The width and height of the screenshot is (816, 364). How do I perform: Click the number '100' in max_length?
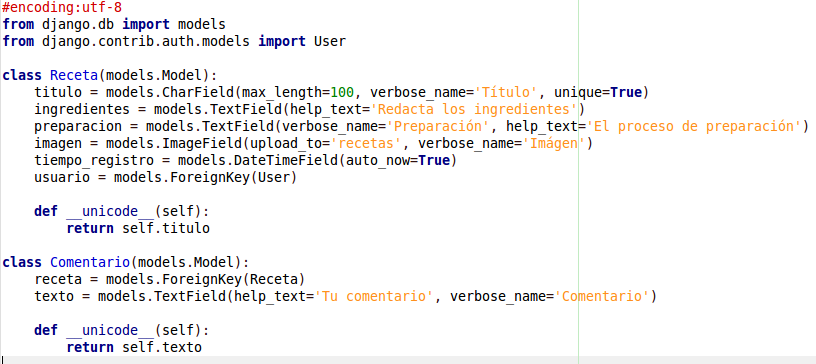(342, 93)
